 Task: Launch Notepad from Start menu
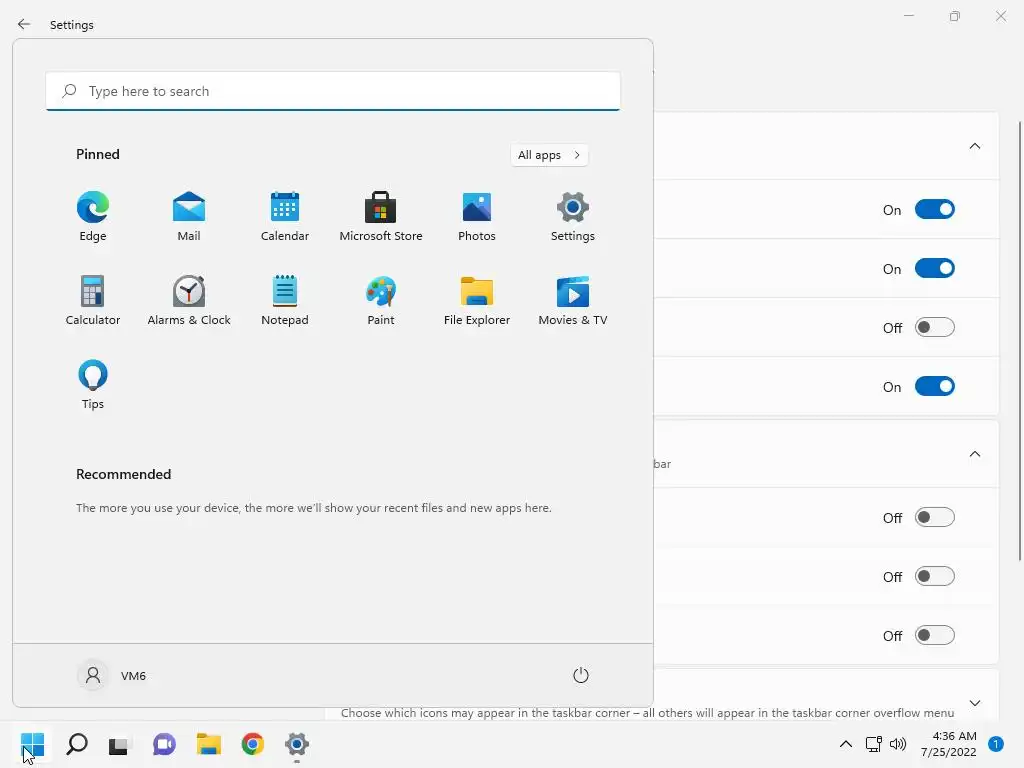click(285, 300)
